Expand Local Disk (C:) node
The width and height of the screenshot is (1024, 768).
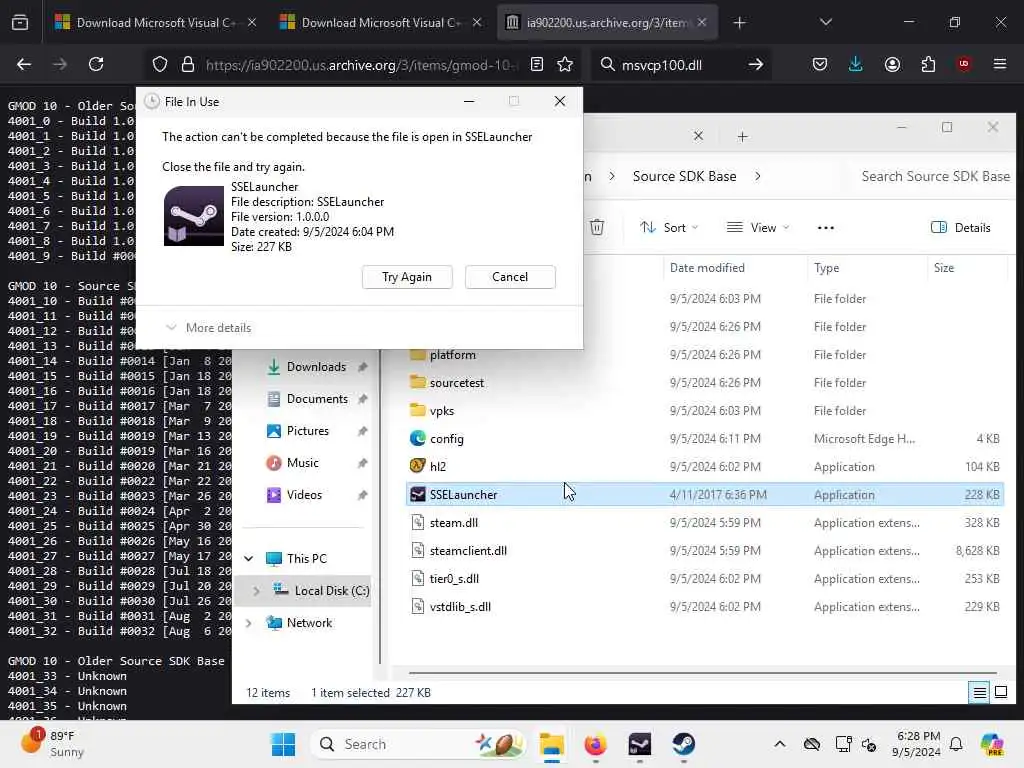(257, 590)
